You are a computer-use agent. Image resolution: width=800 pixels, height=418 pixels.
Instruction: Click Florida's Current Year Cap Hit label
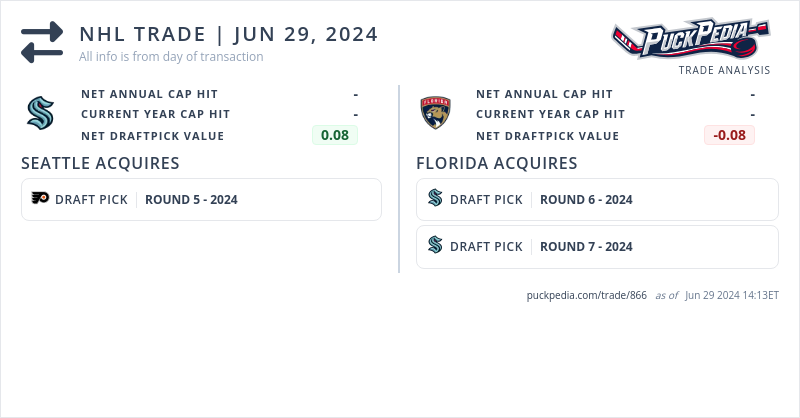click(550, 114)
